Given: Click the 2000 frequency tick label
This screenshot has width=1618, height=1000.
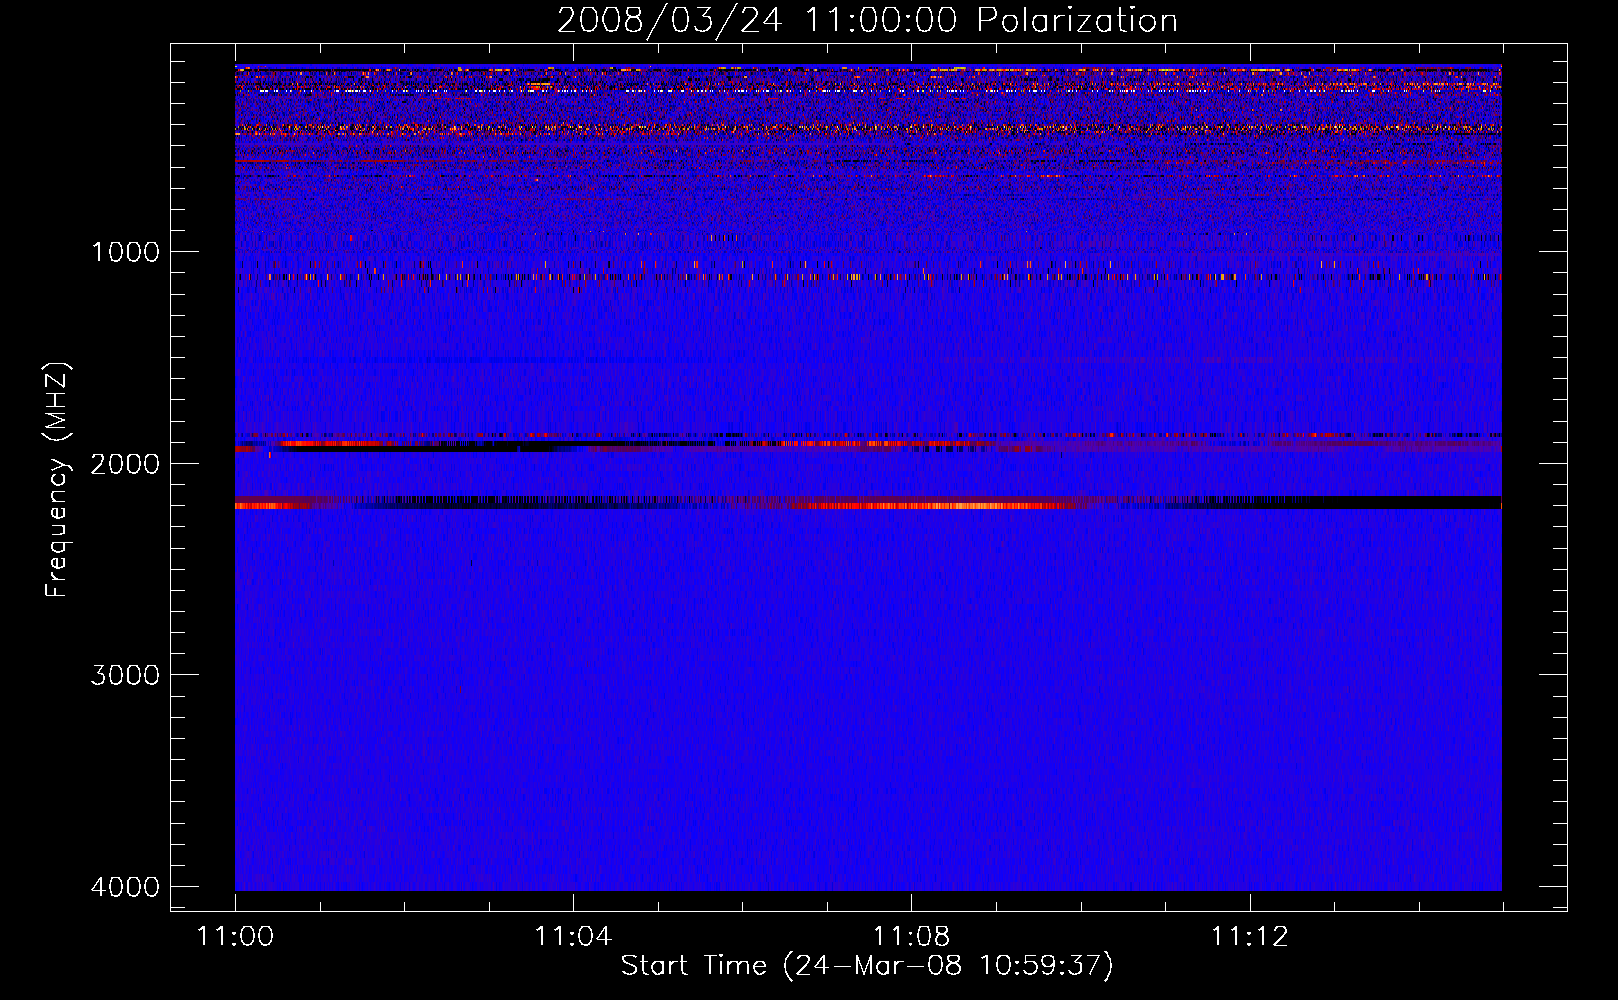Looking at the screenshot, I should click(x=125, y=463).
